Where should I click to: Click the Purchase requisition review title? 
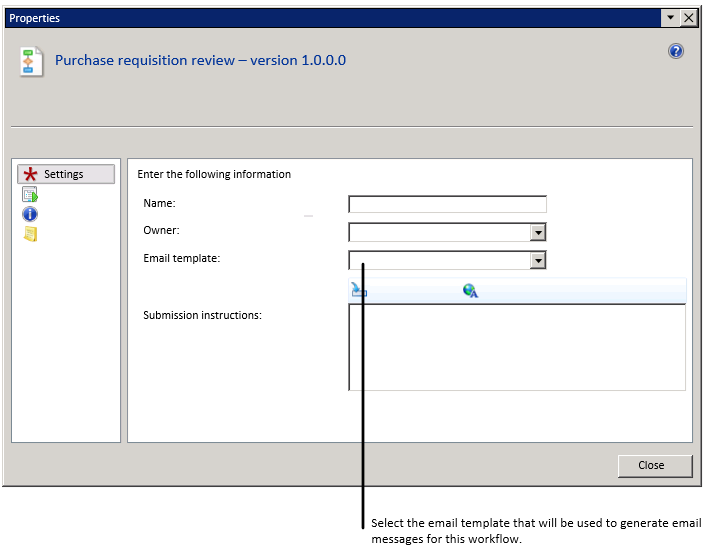[x=200, y=60]
